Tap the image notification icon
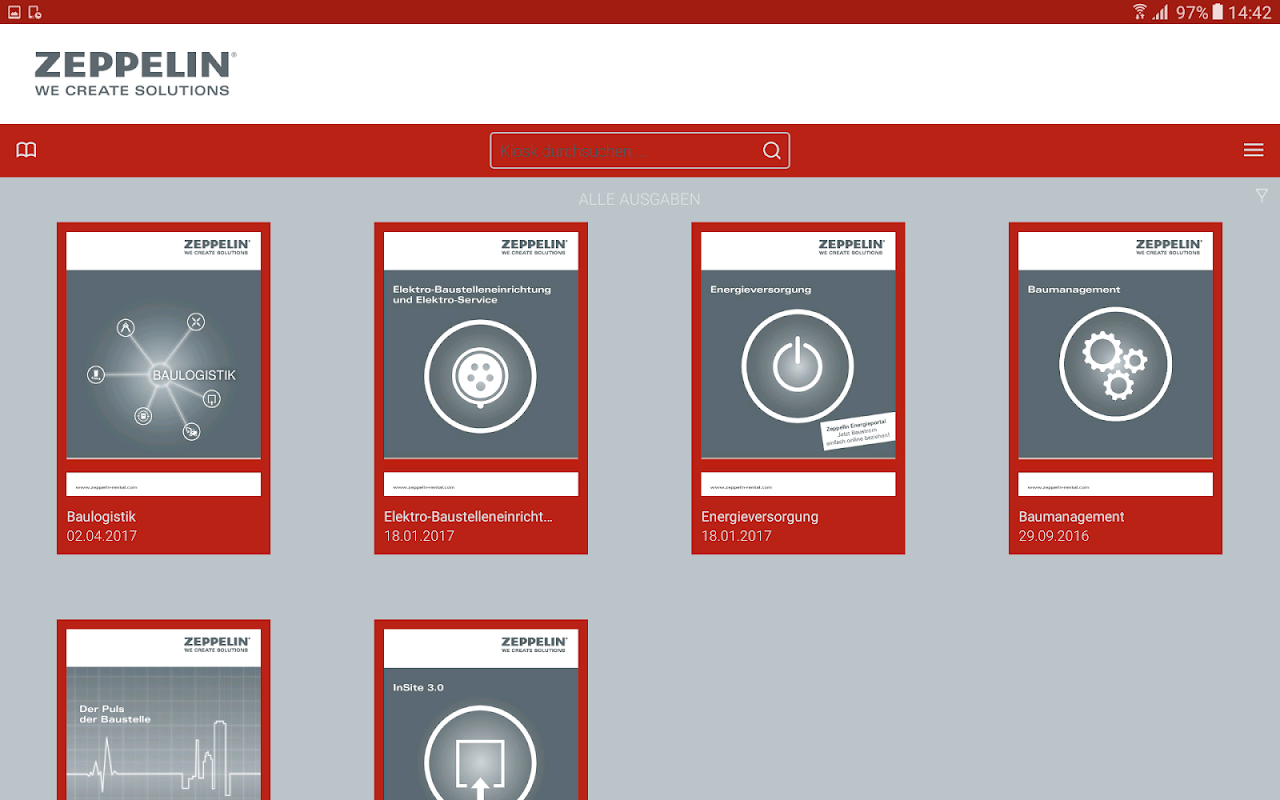The height and width of the screenshot is (800, 1280). [x=14, y=12]
